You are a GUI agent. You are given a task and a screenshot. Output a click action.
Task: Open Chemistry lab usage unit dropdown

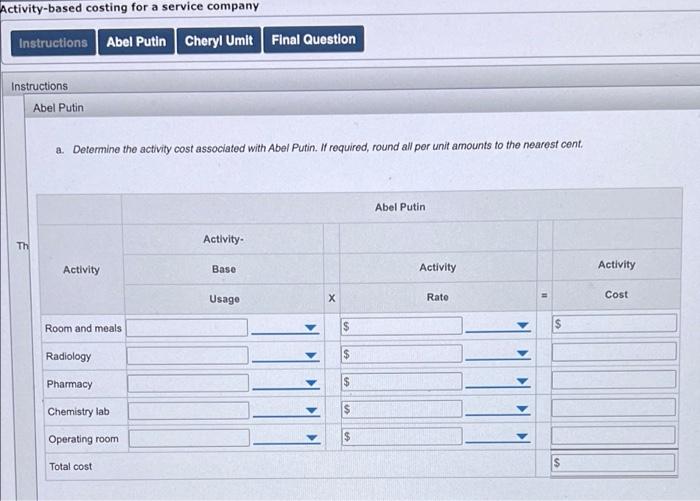tap(287, 411)
